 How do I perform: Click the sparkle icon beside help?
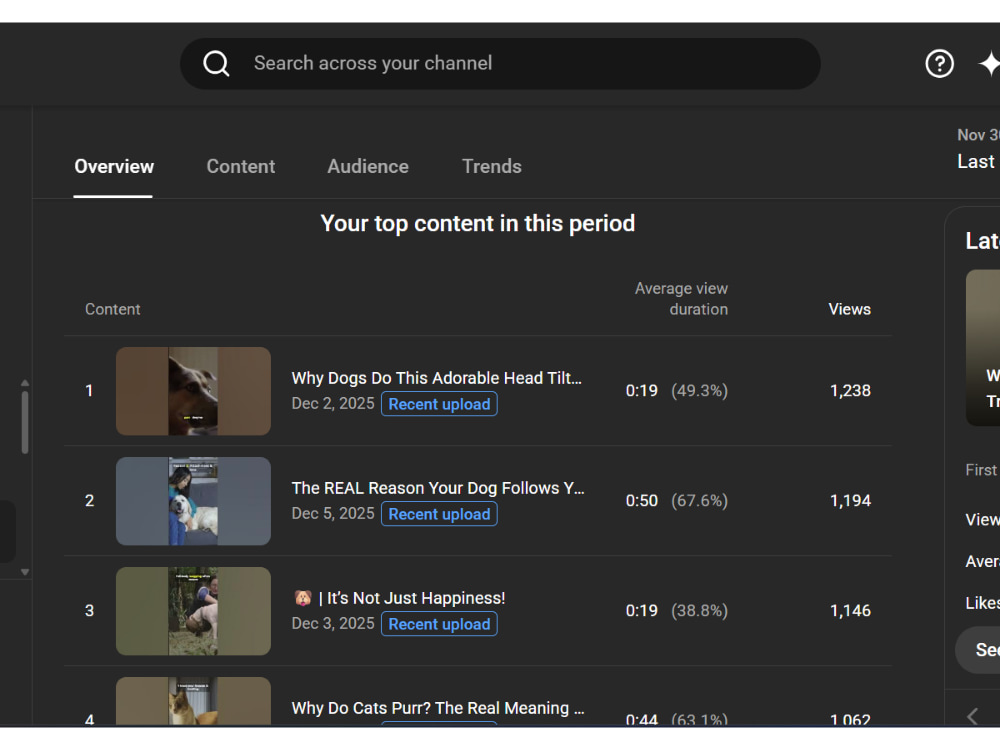pos(989,64)
